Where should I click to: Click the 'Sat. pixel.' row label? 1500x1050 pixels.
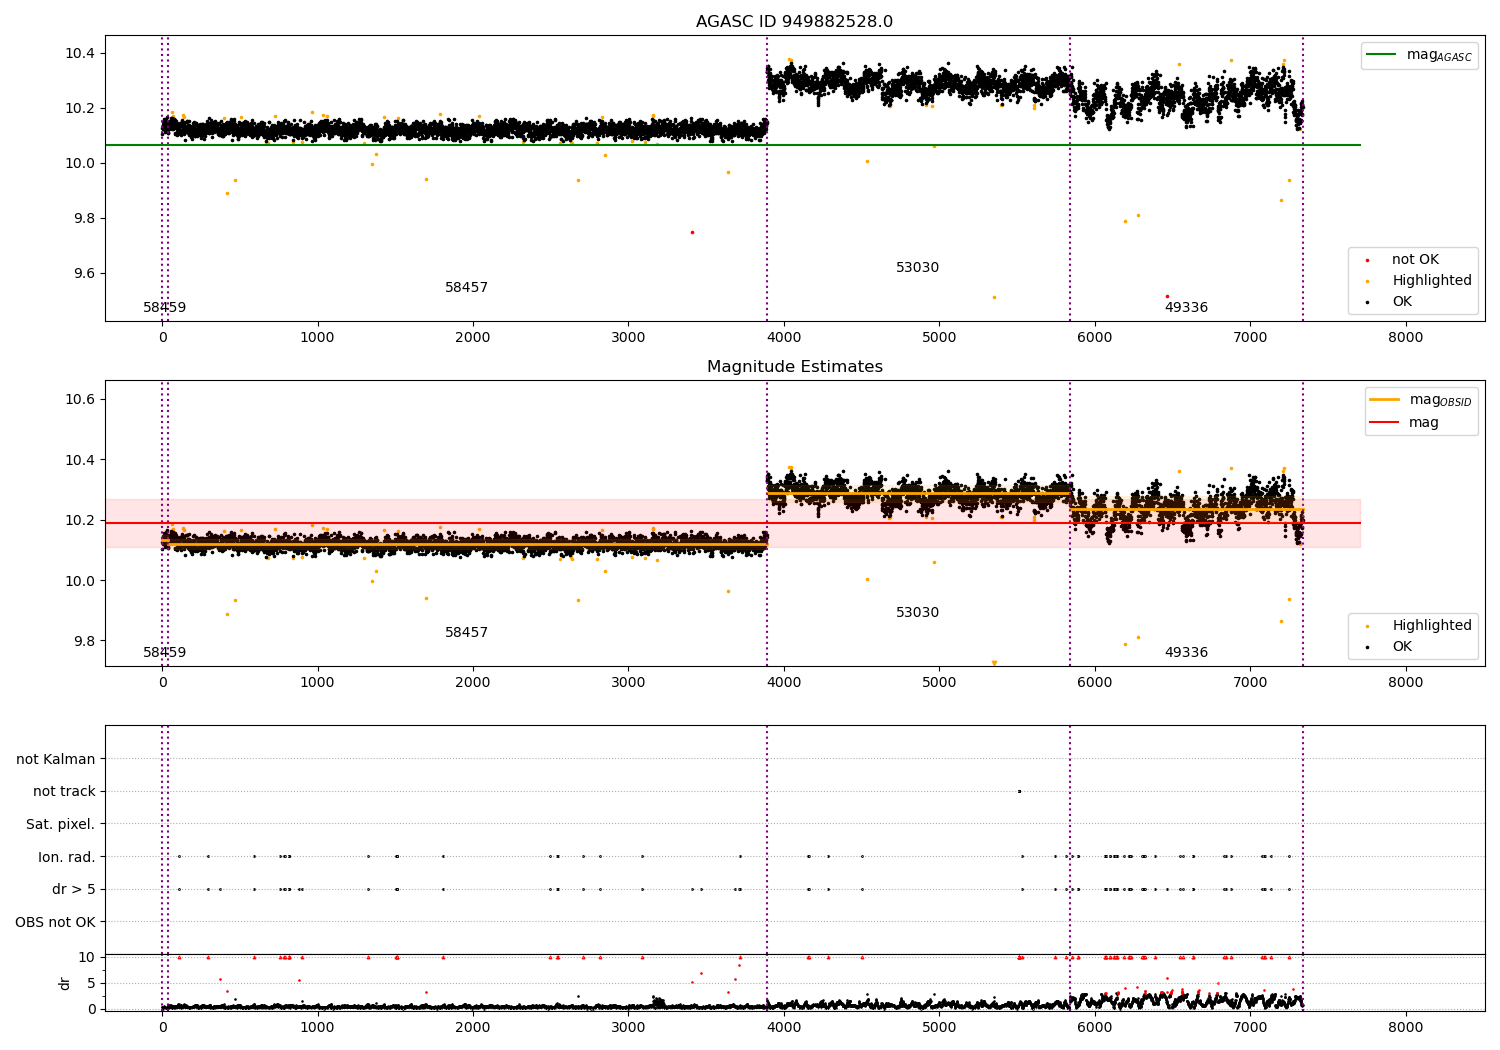61,825
